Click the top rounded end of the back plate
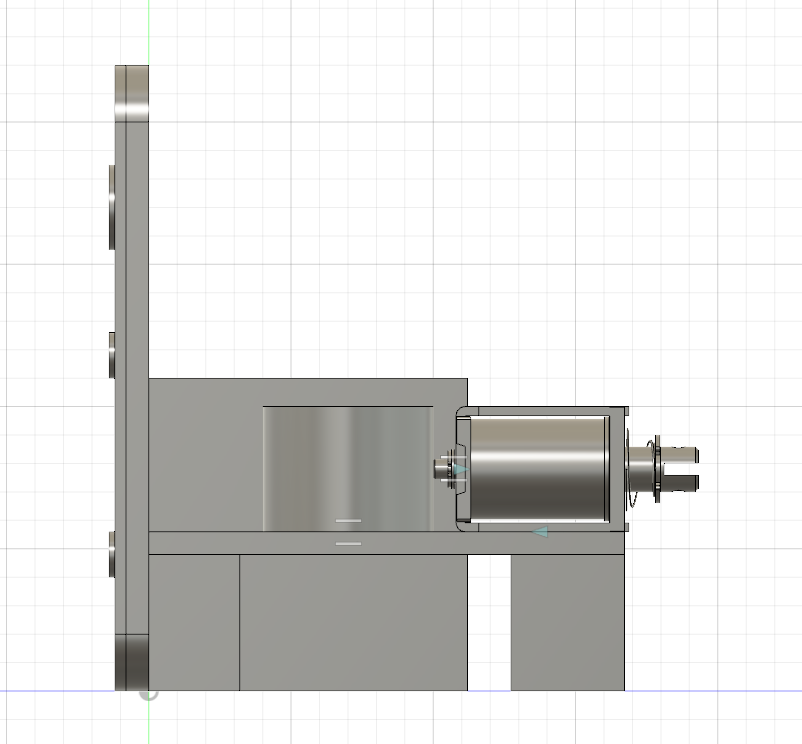Screen dimensions: 802x744 click(x=131, y=92)
